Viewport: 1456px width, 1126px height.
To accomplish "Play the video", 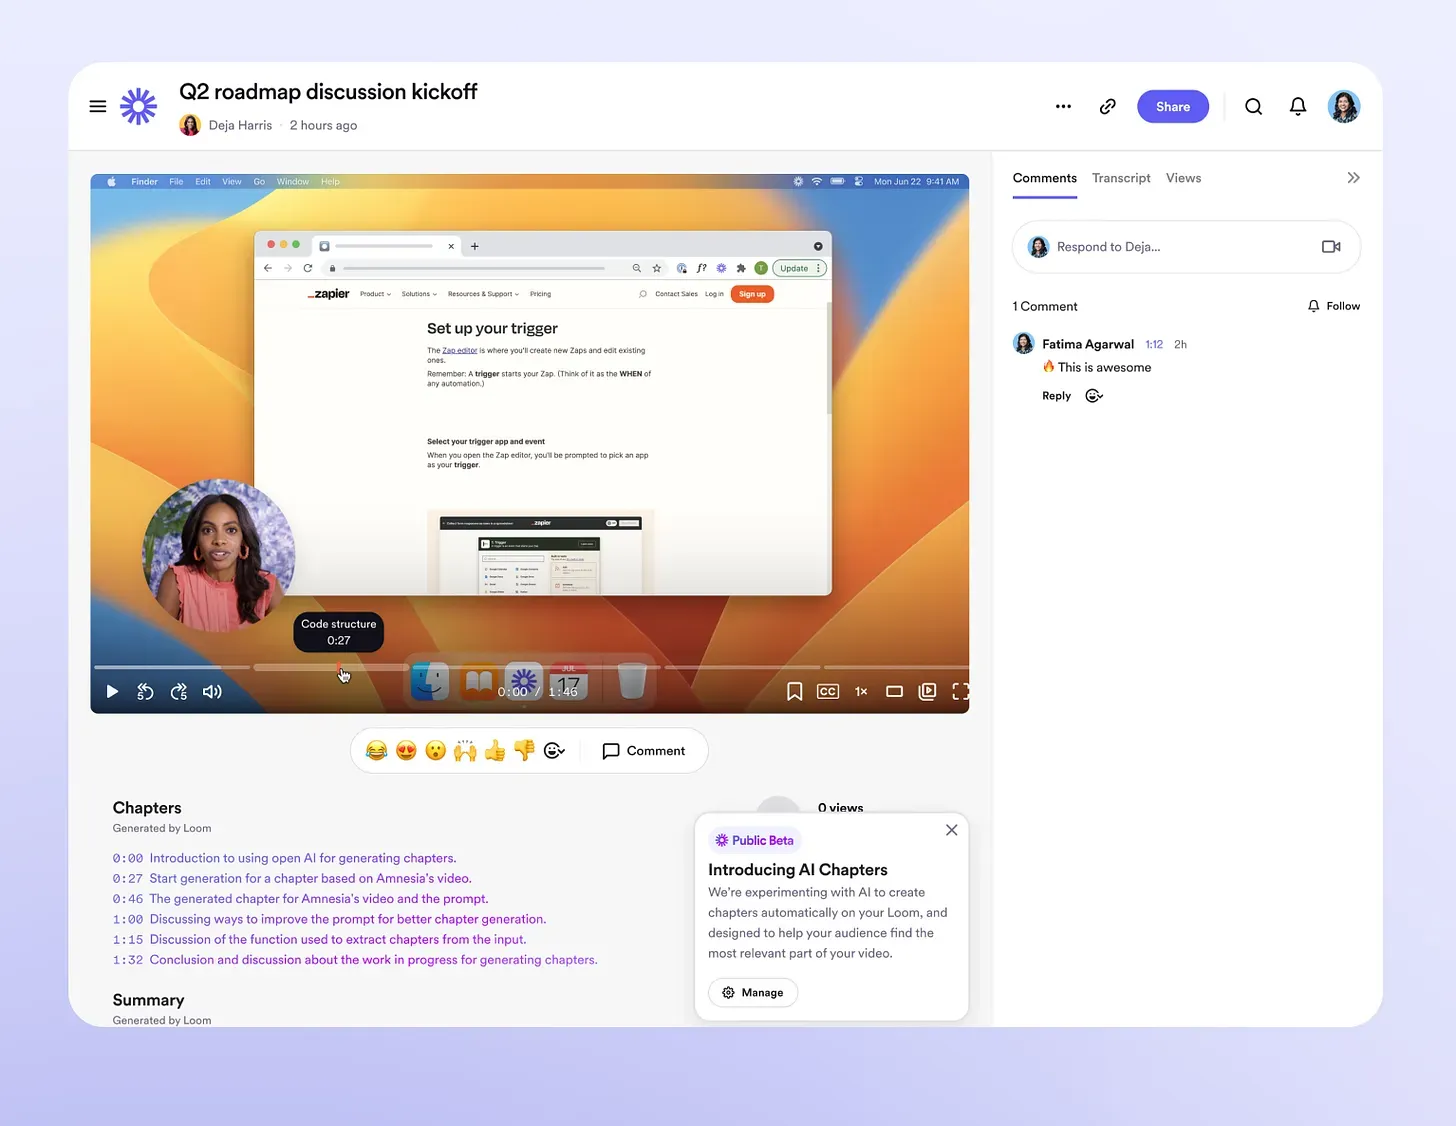I will coord(112,691).
